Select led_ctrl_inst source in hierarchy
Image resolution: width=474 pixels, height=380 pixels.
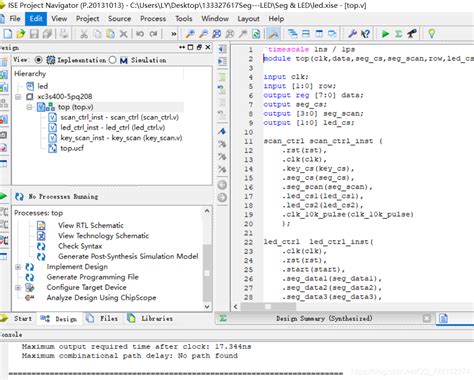[x=113, y=128]
